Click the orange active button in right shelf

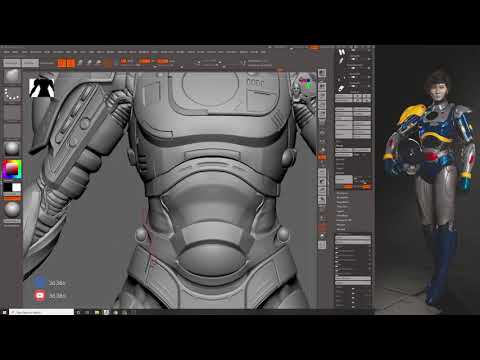pyautogui.click(x=322, y=157)
